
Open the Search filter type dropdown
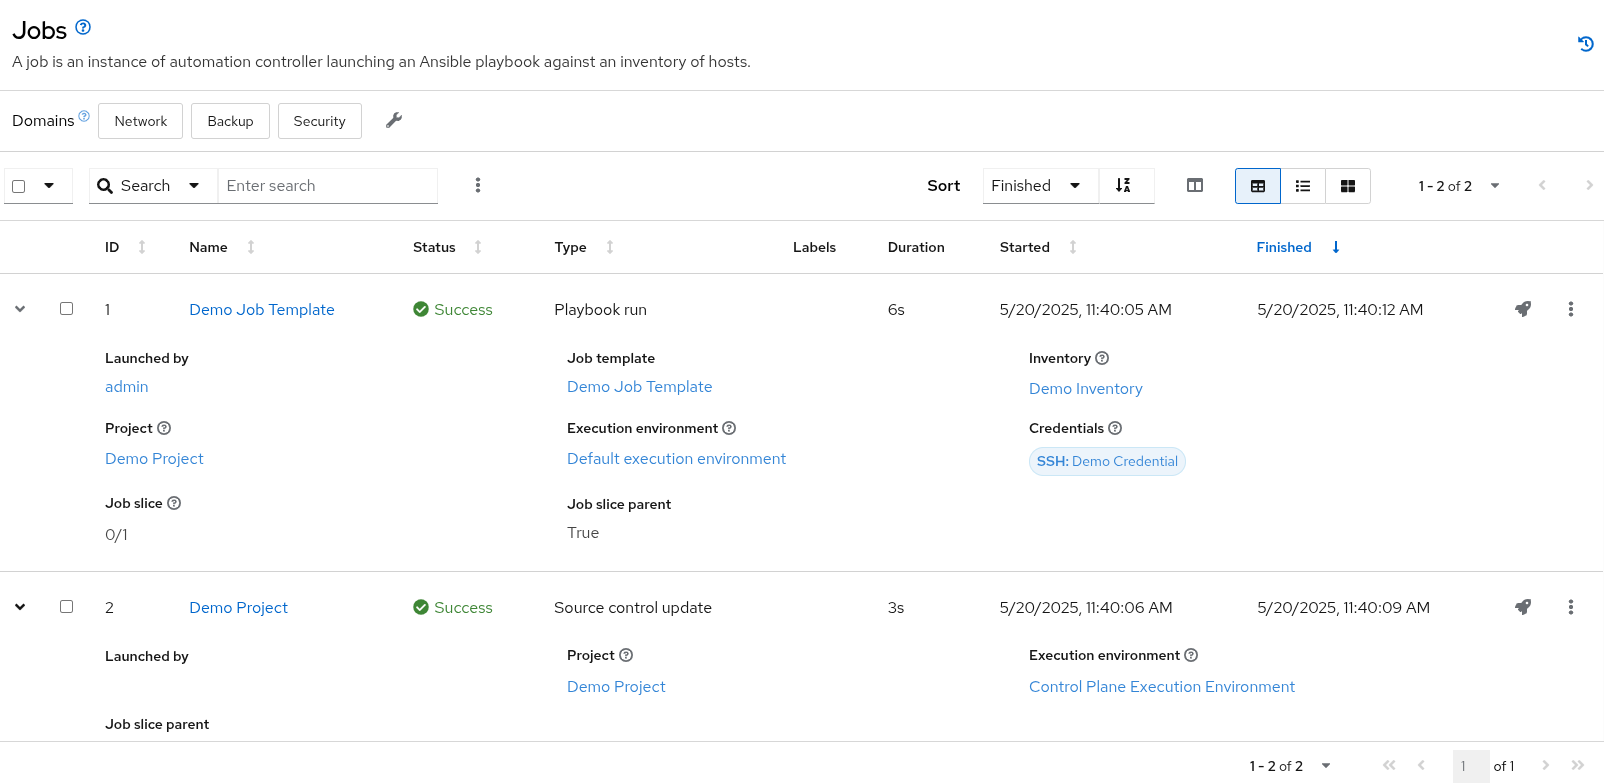(152, 186)
